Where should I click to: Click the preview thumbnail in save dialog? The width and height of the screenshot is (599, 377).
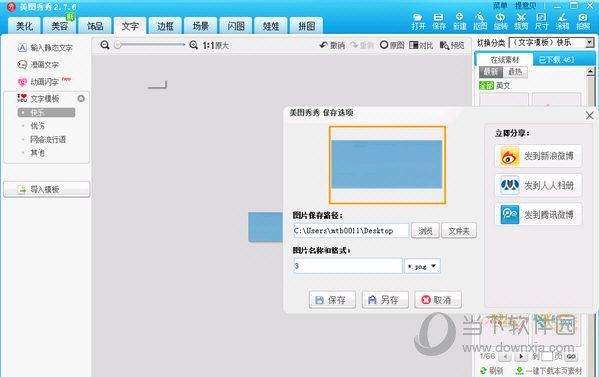(387, 165)
